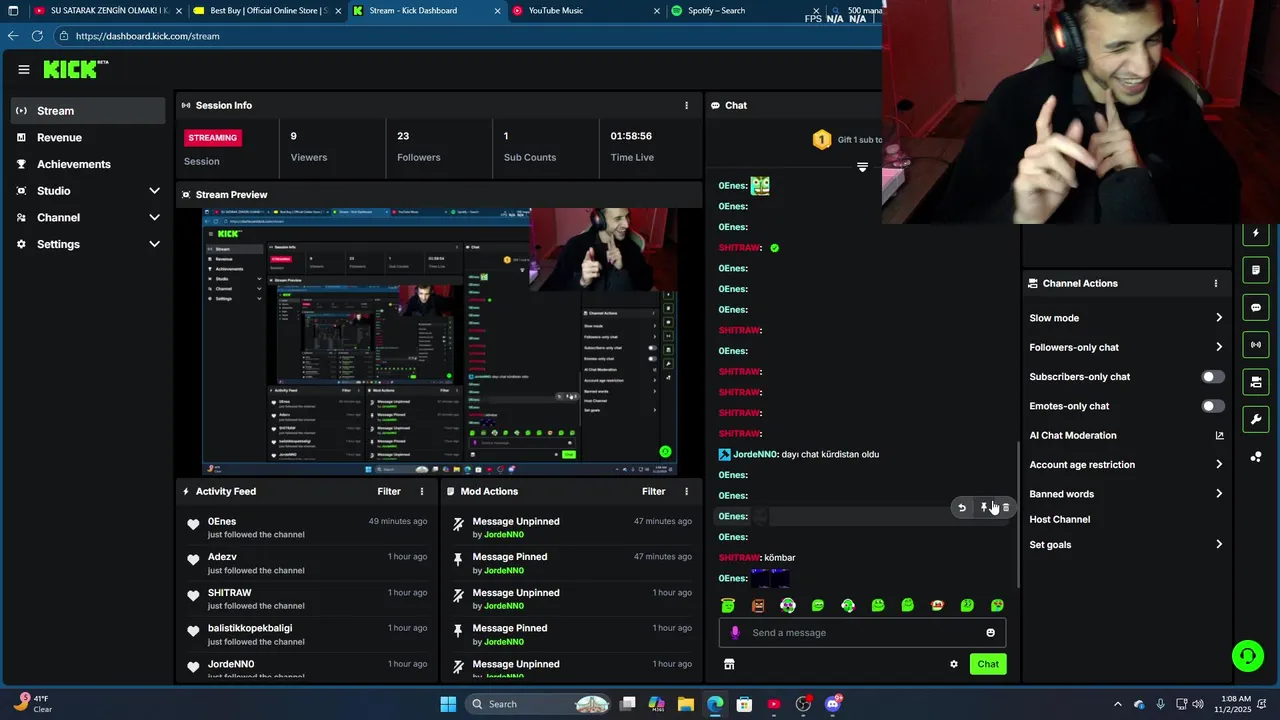Open the emoji picker in the message box
This screenshot has height=720, width=1280.
tap(991, 632)
